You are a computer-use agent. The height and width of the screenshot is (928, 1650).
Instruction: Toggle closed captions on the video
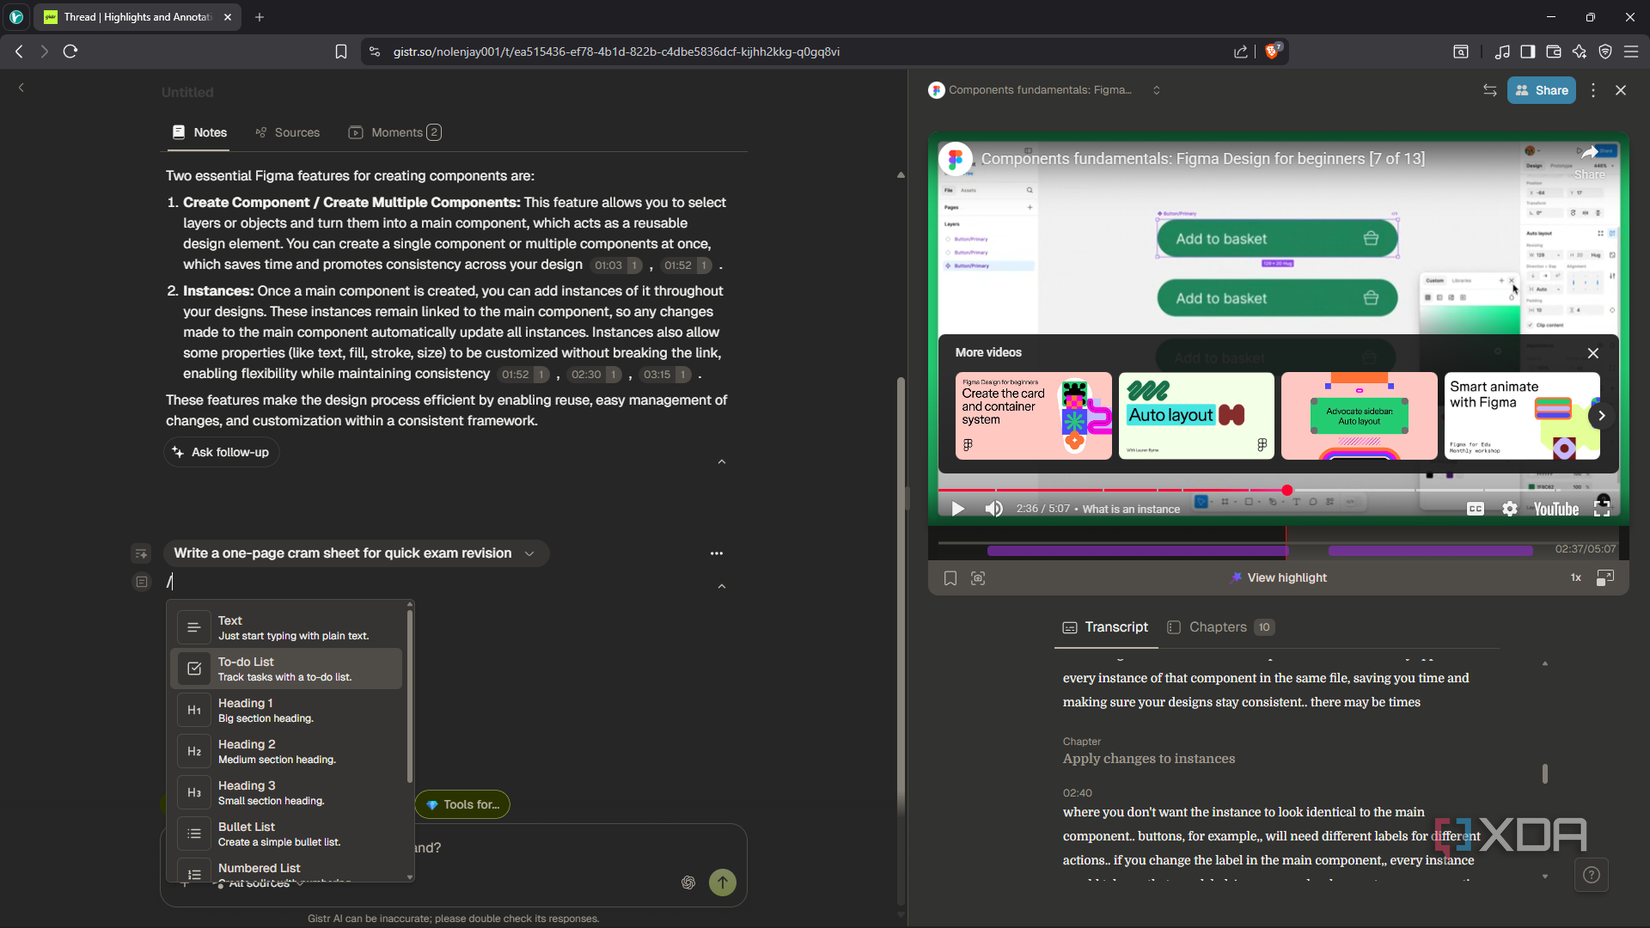1475,509
